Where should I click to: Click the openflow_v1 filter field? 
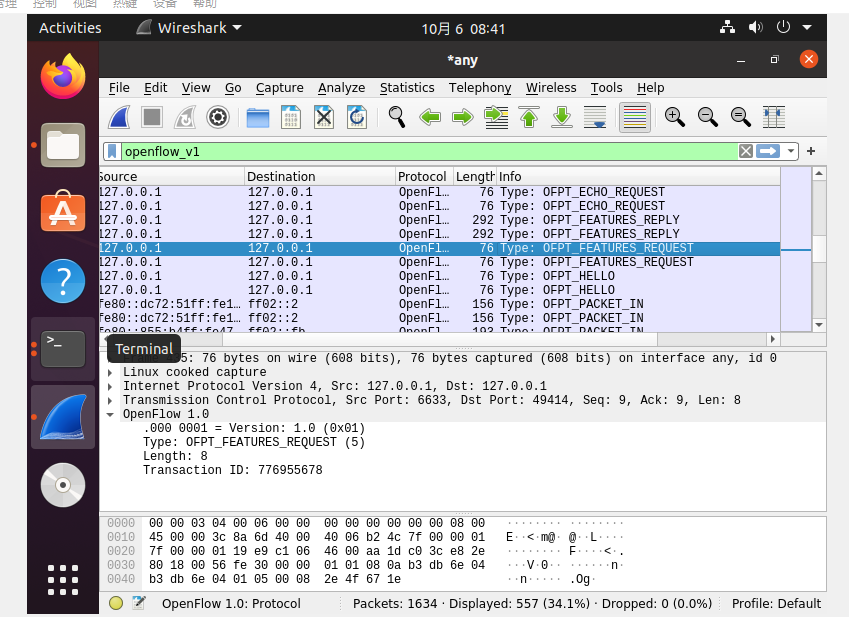click(x=428, y=152)
